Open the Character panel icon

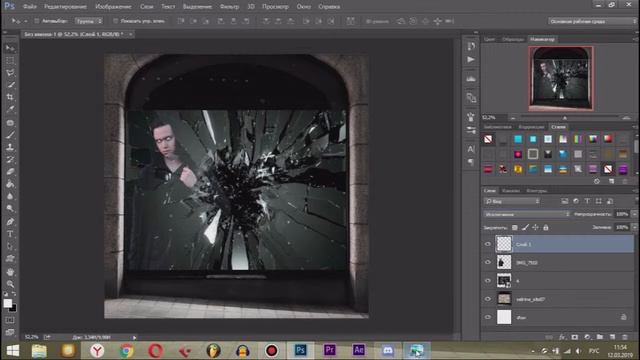(471, 149)
